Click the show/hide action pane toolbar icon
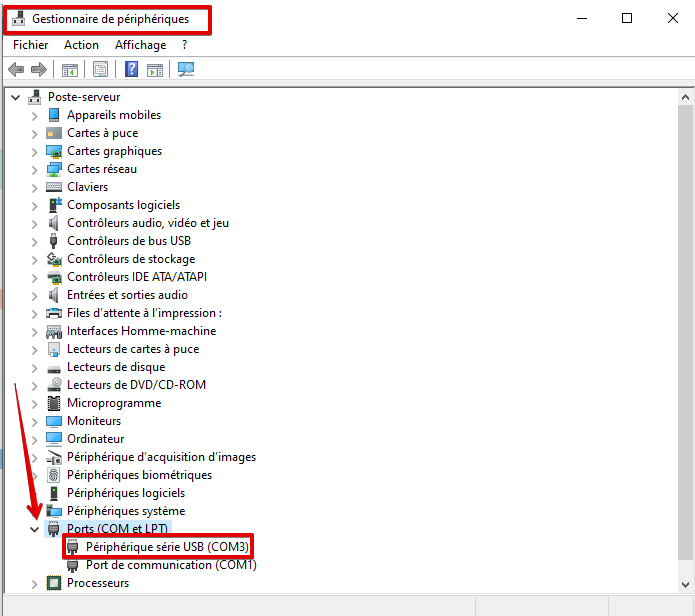Viewport: 695px width, 616px height. click(155, 70)
